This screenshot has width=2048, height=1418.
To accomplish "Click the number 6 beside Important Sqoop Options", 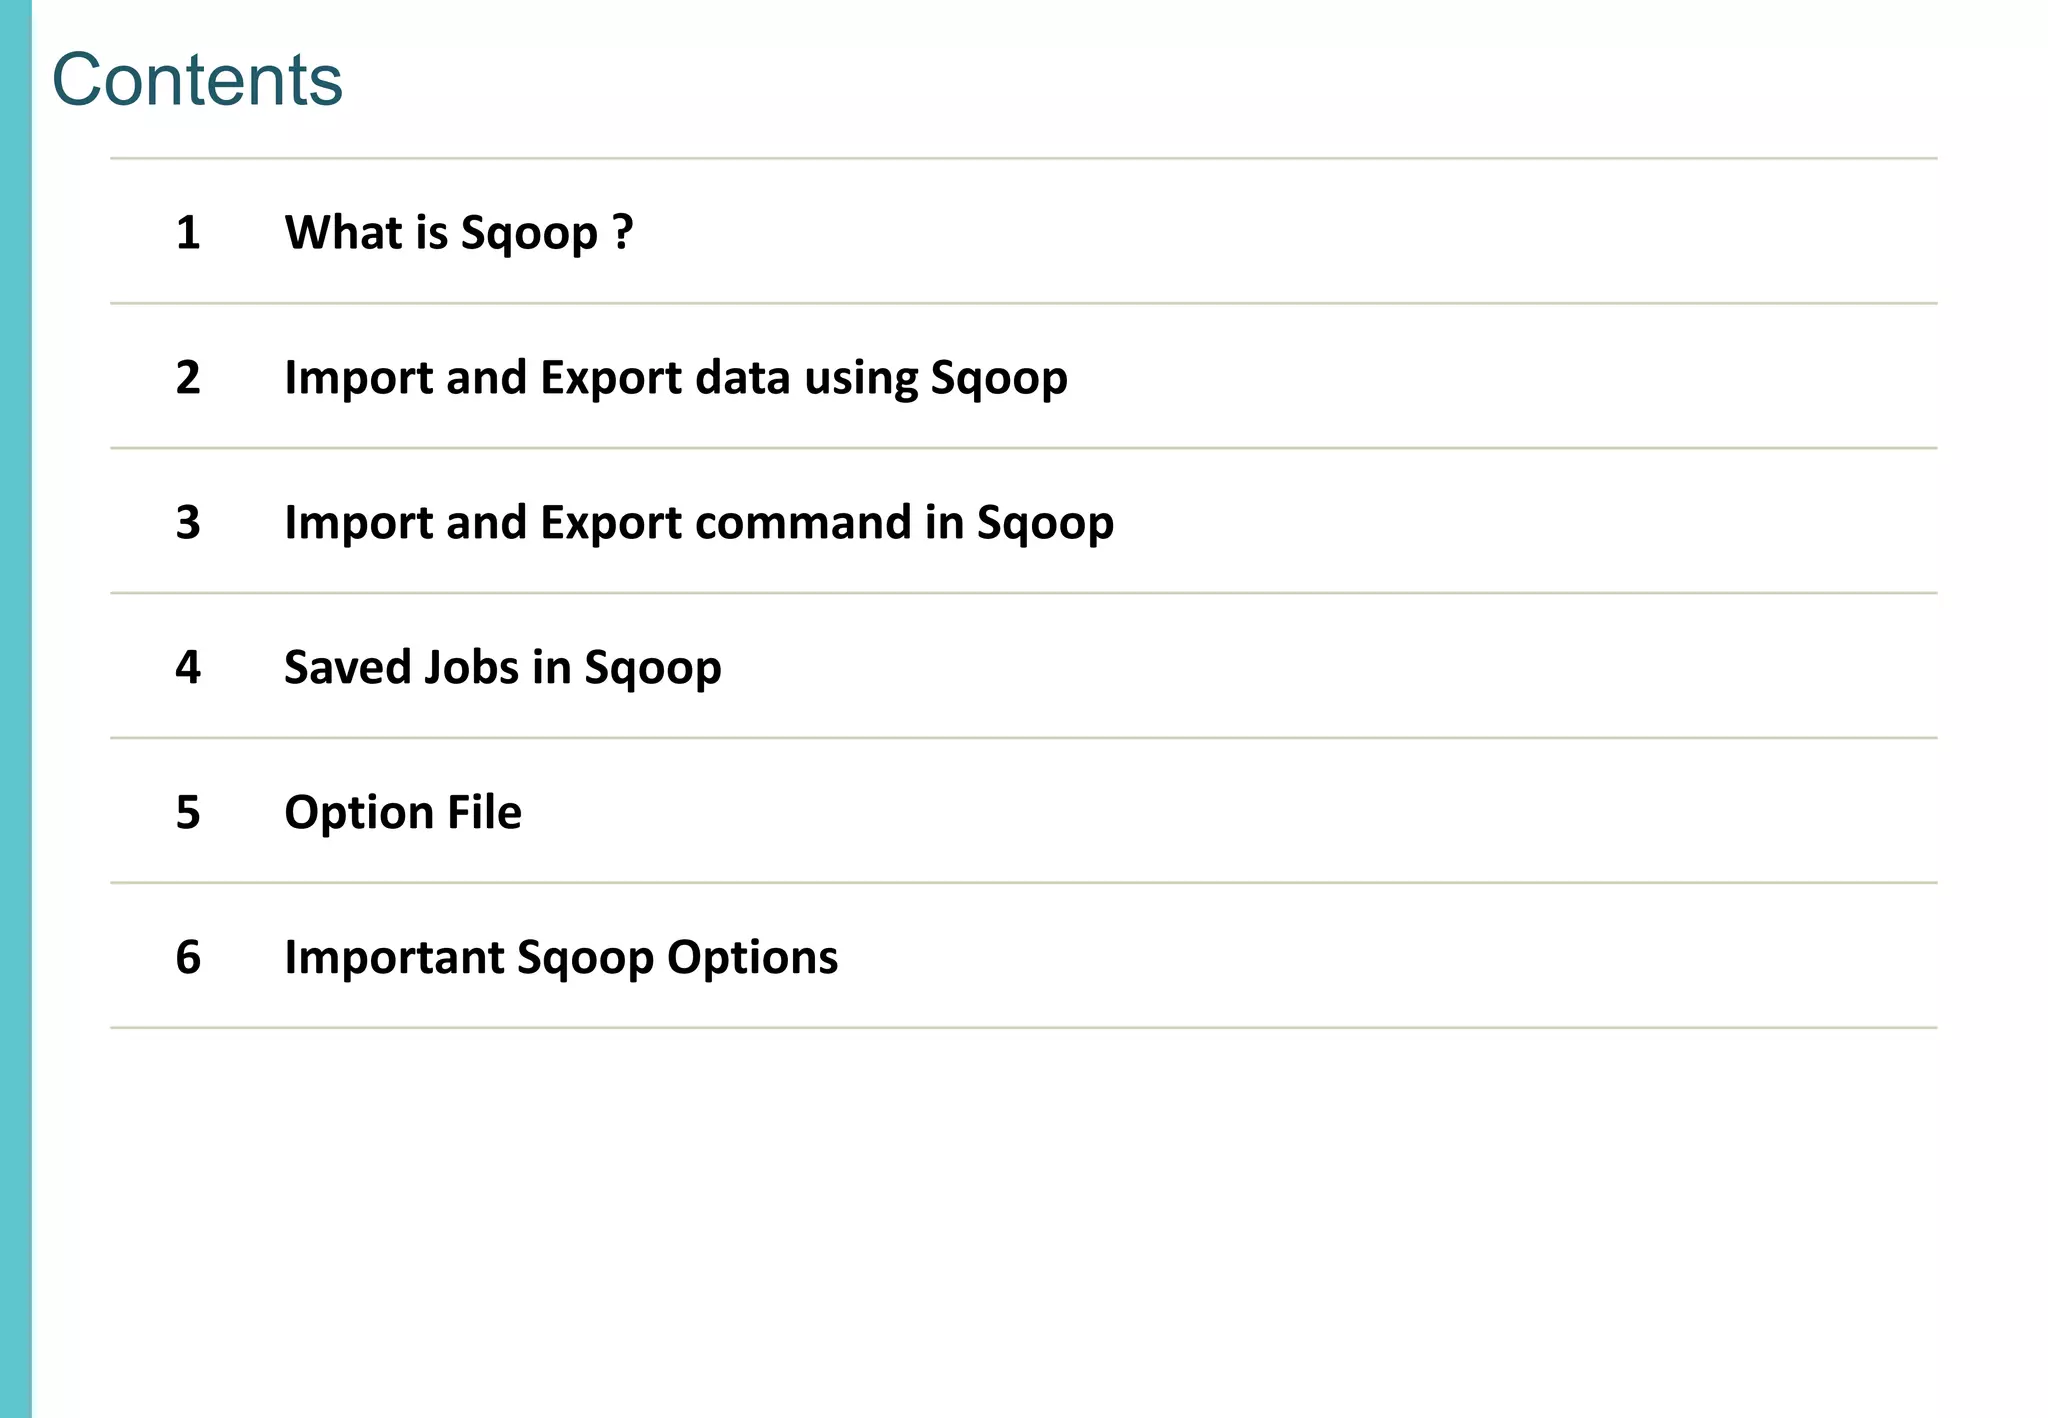I will pos(188,957).
